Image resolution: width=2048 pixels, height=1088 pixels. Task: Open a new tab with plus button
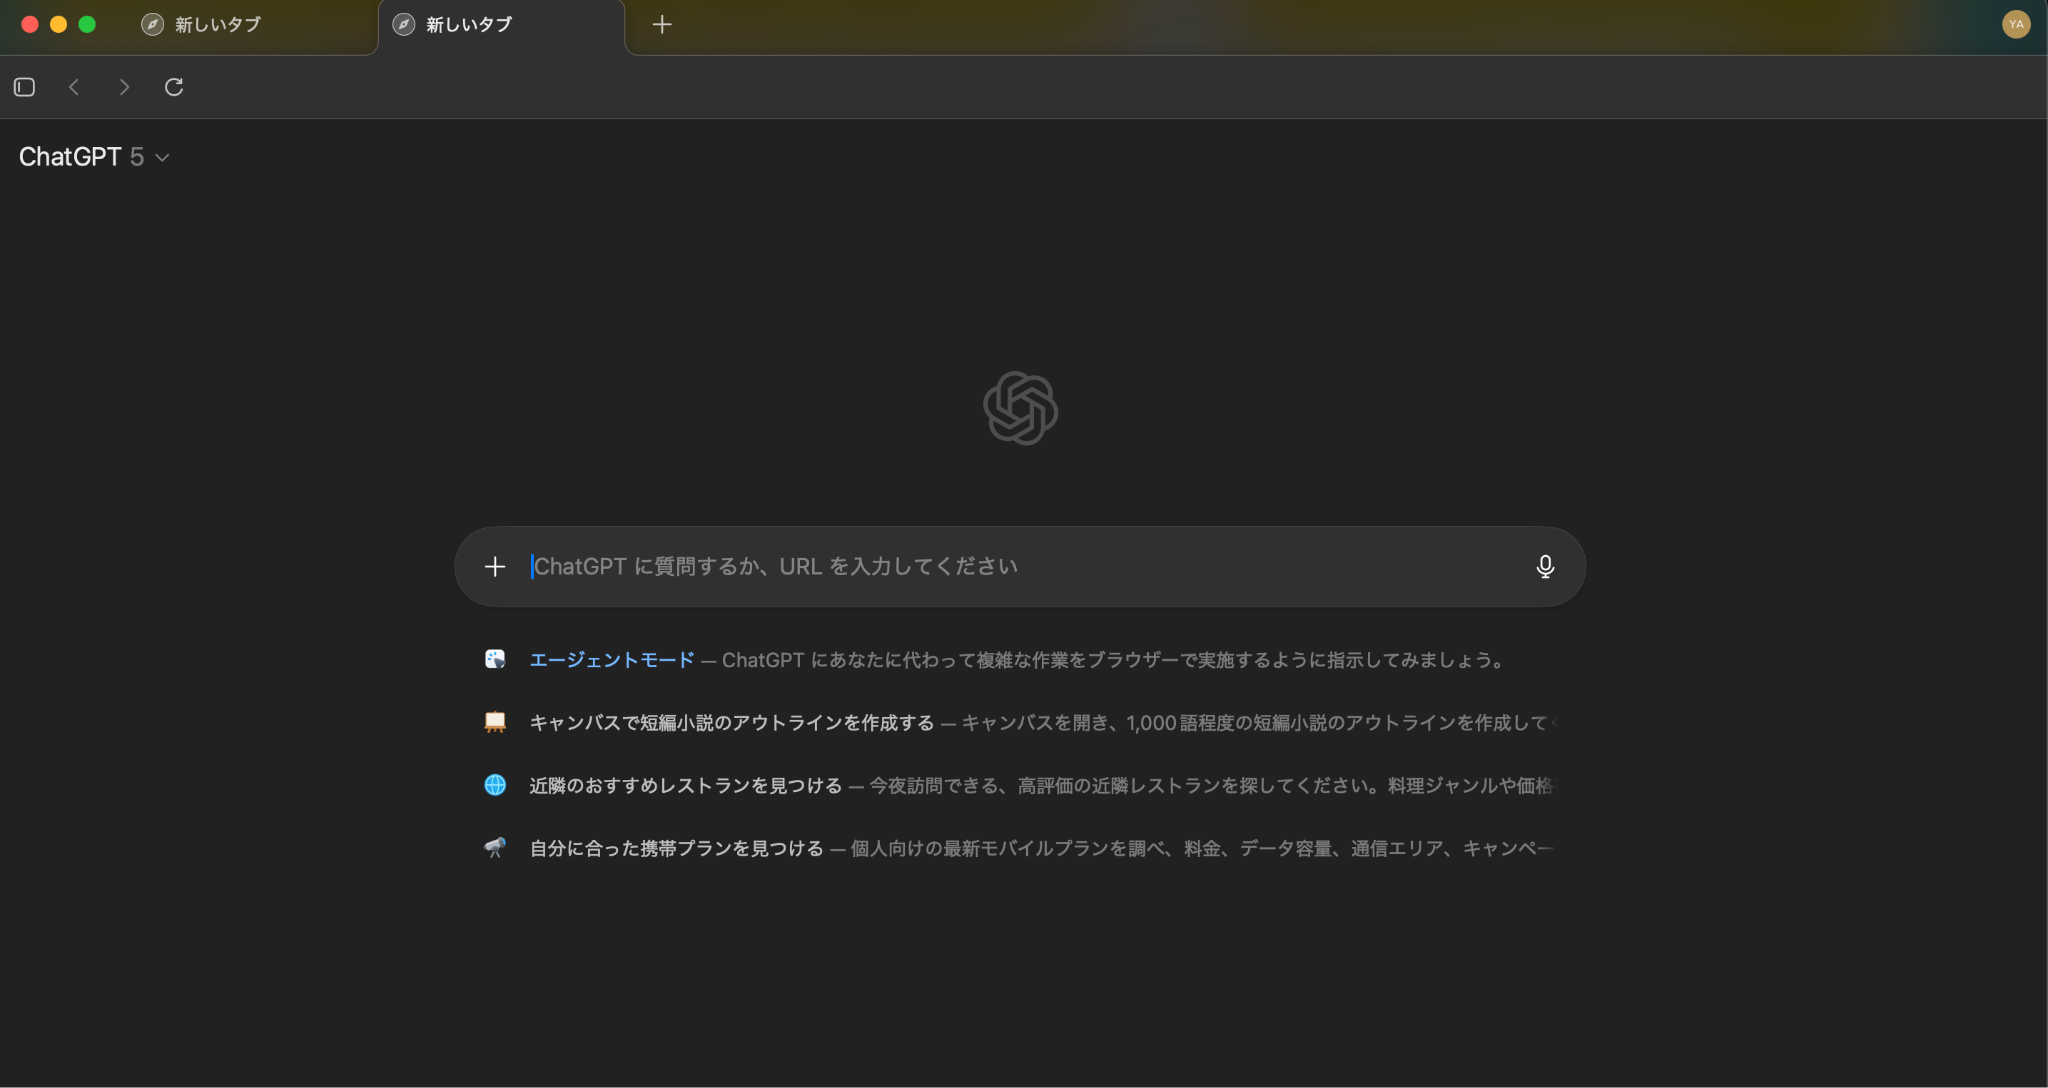click(662, 24)
